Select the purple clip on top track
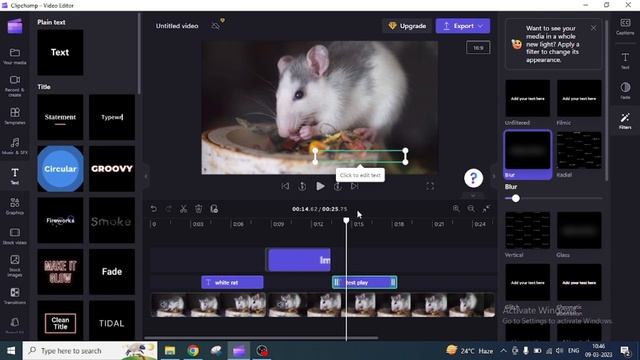Image resolution: width=640 pixels, height=360 pixels. (x=299, y=260)
